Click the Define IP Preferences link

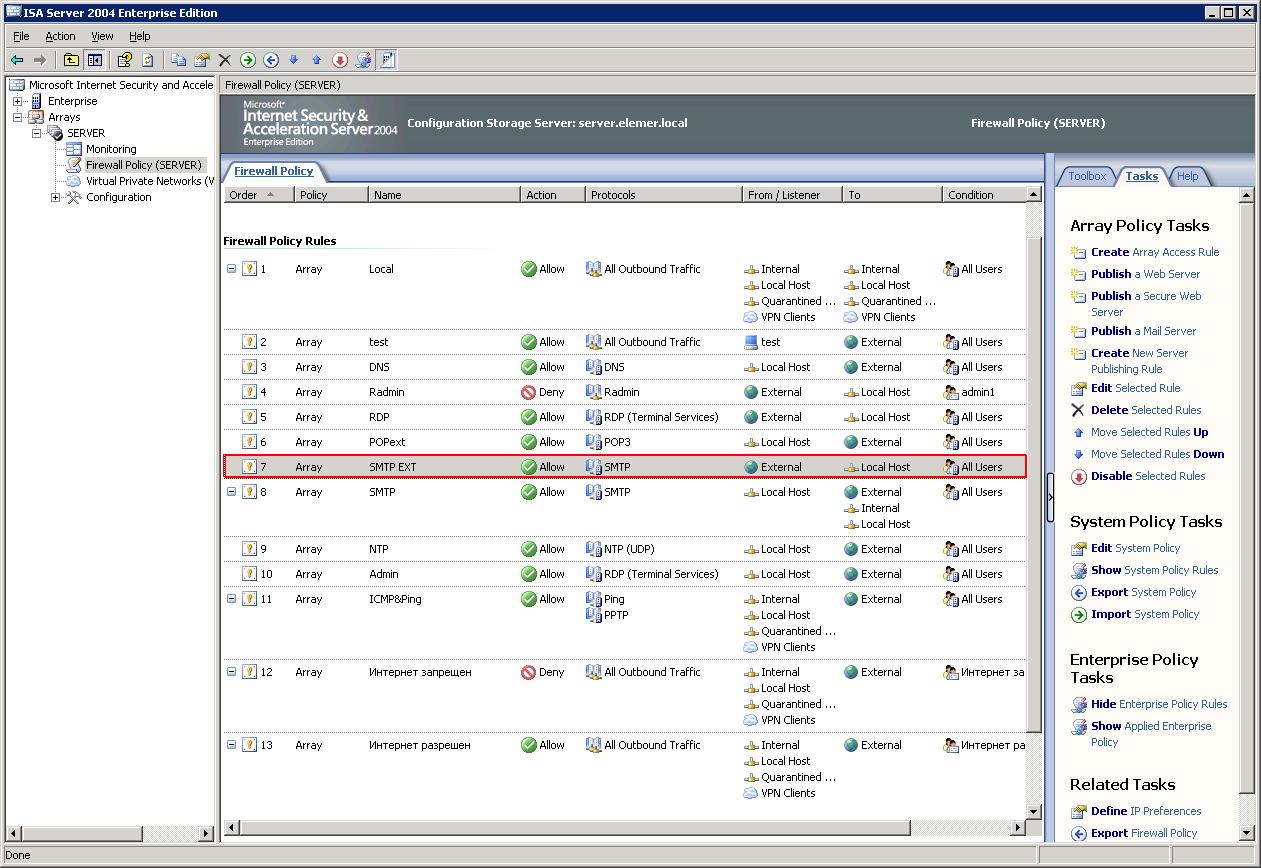tap(1146, 811)
